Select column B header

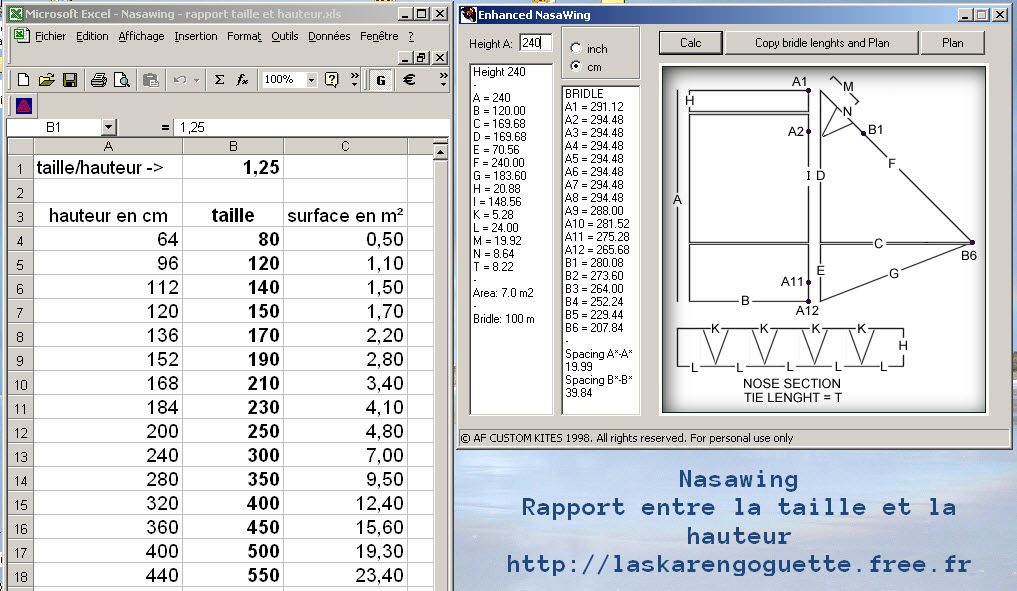(233, 147)
